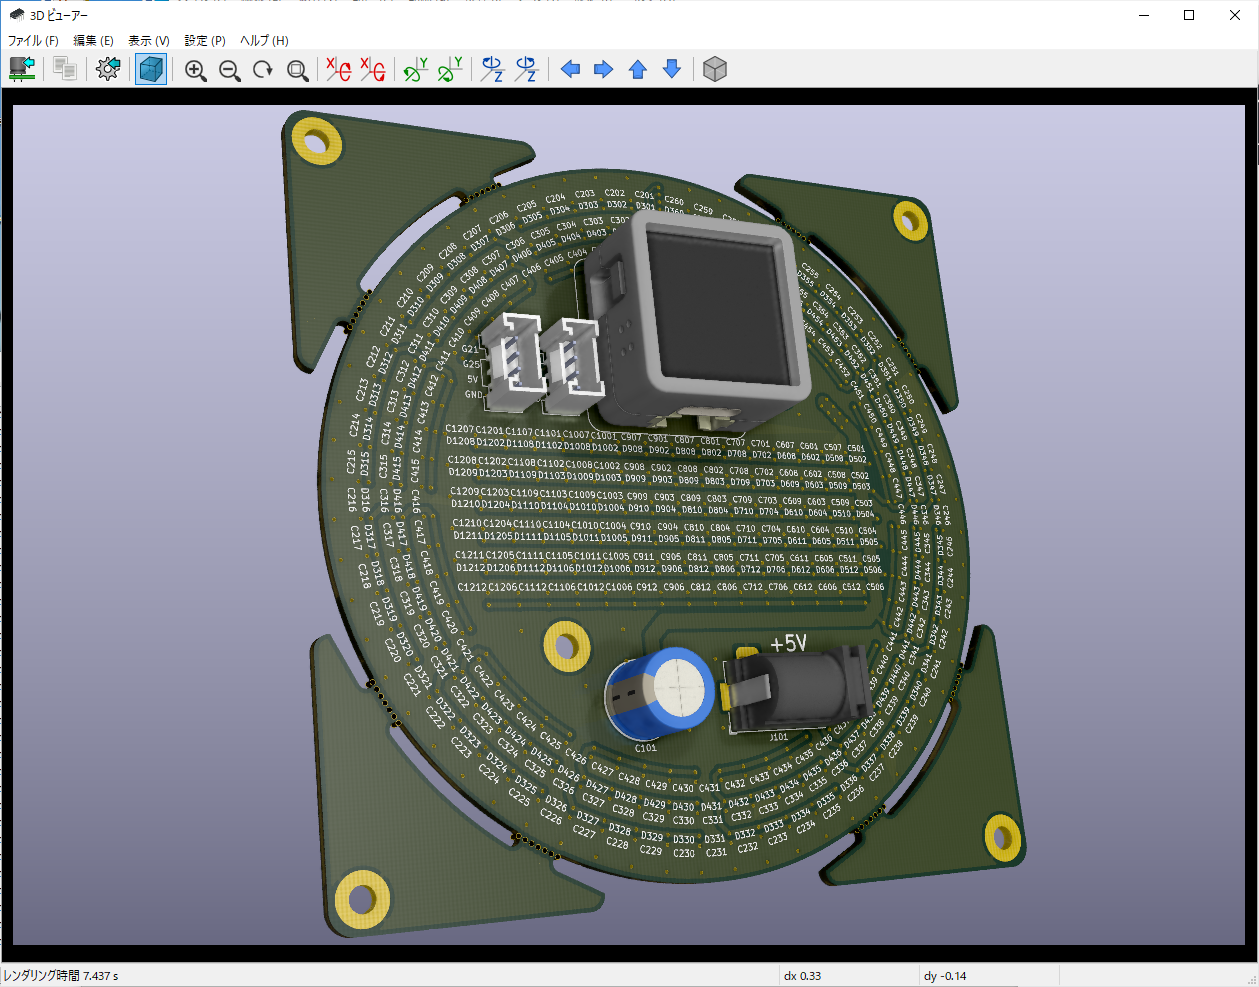Move the board right with the right arrow
1259x987 pixels.
pos(604,69)
